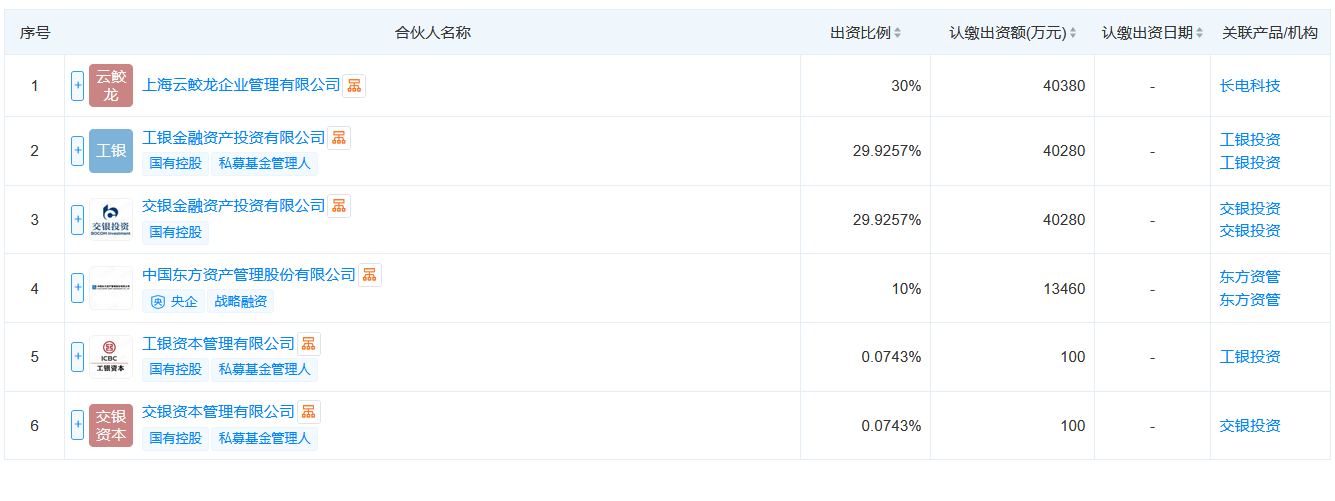Click 私募基金管理人 tag under 工银金融资产投资
This screenshot has height=501, width=1335.
pos(264,162)
